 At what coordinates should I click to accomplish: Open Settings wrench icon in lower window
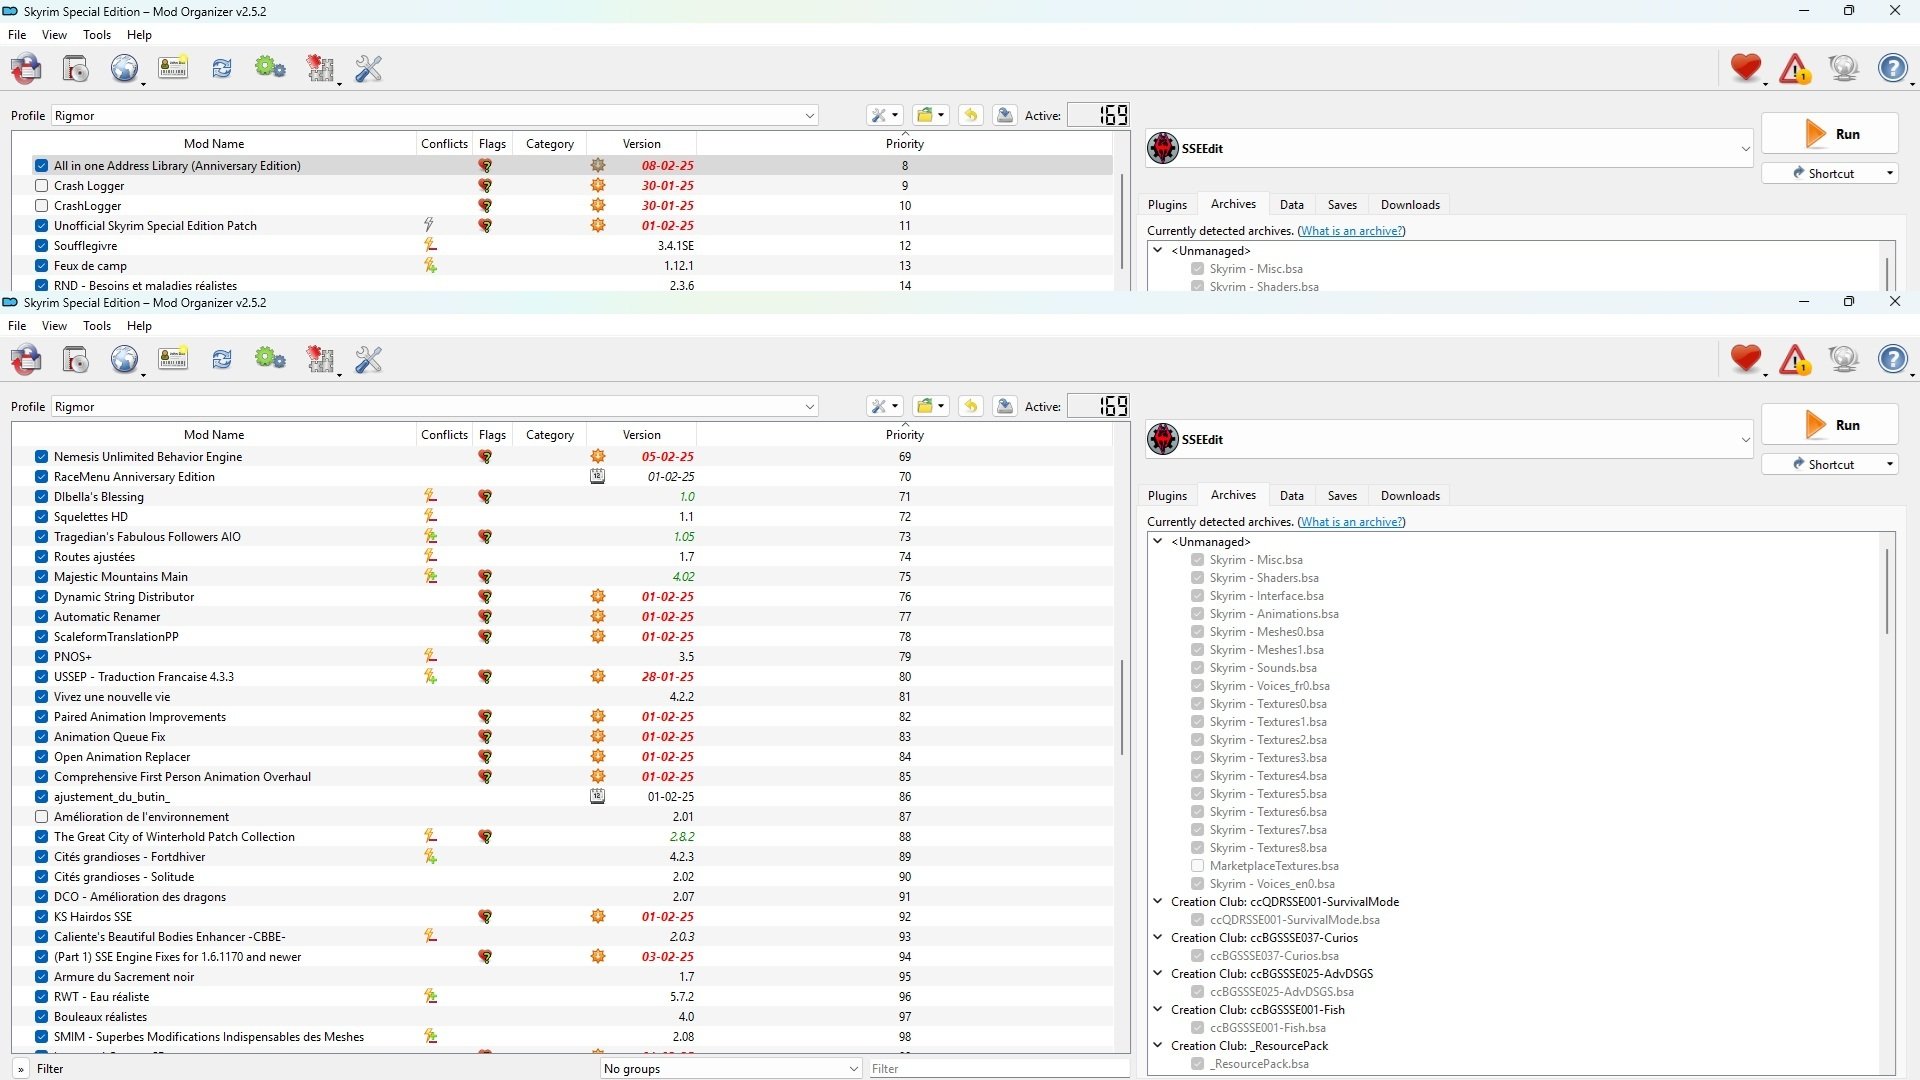pyautogui.click(x=368, y=360)
